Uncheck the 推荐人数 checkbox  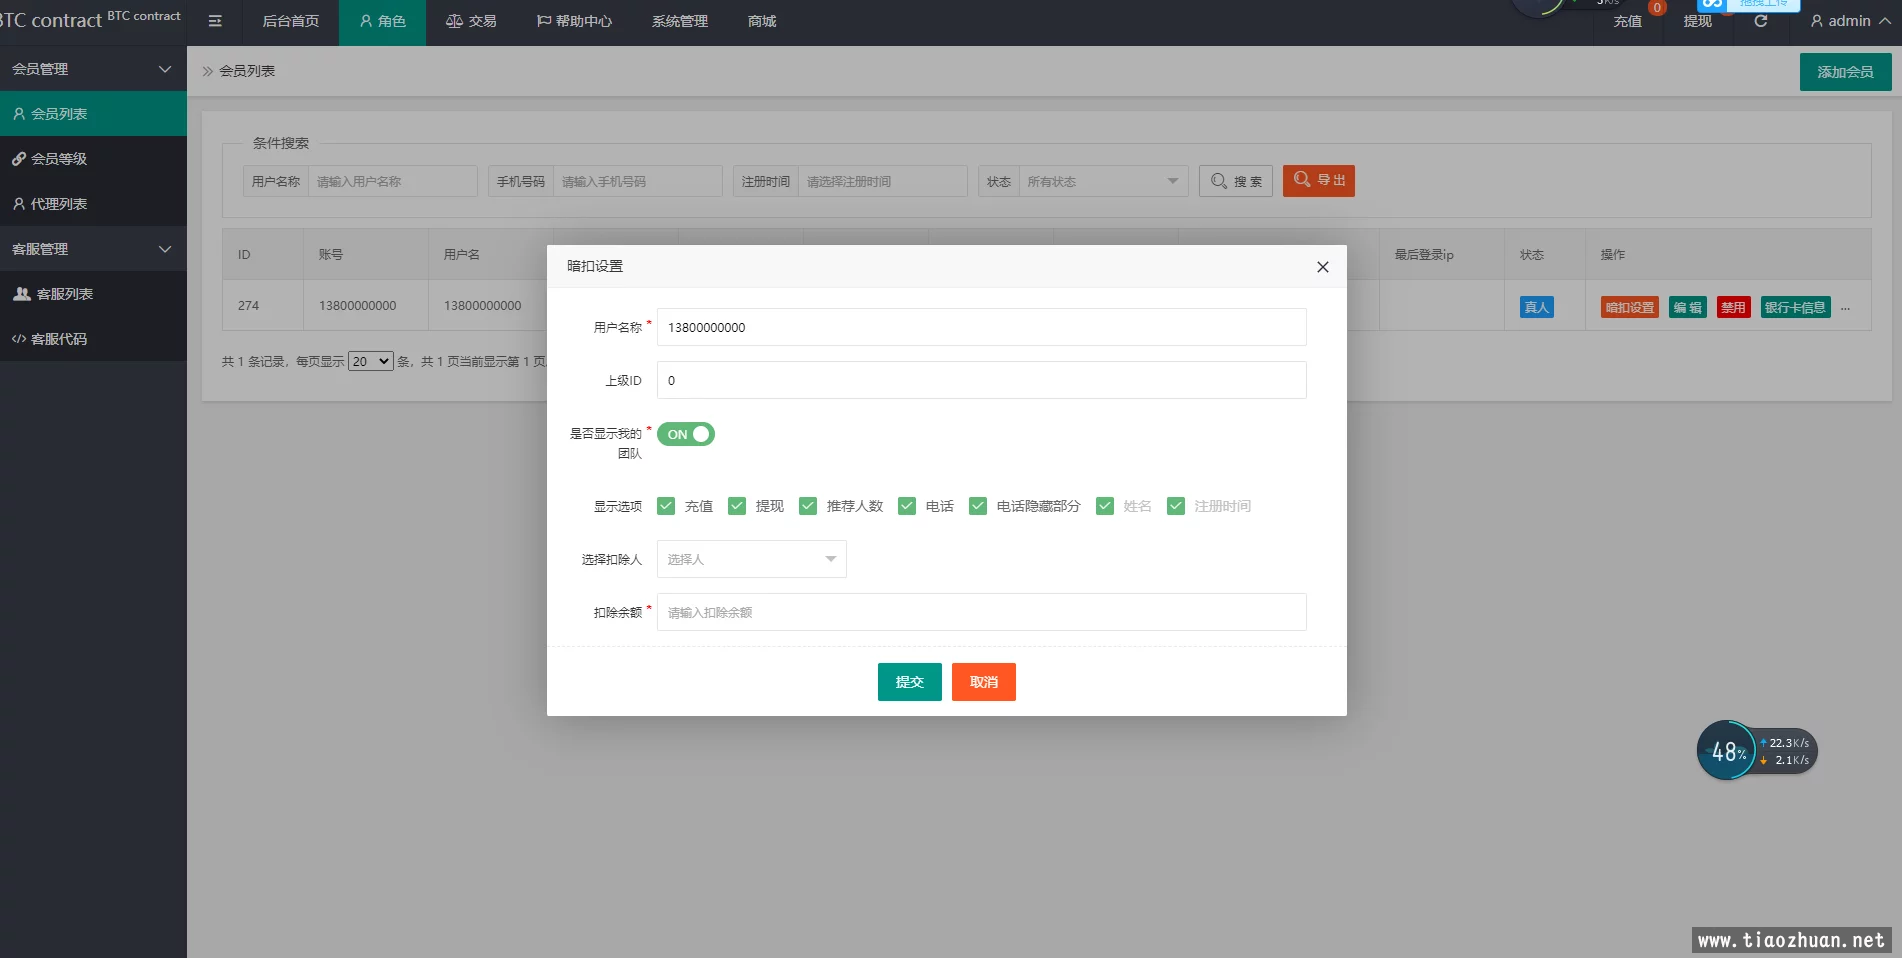coord(808,506)
